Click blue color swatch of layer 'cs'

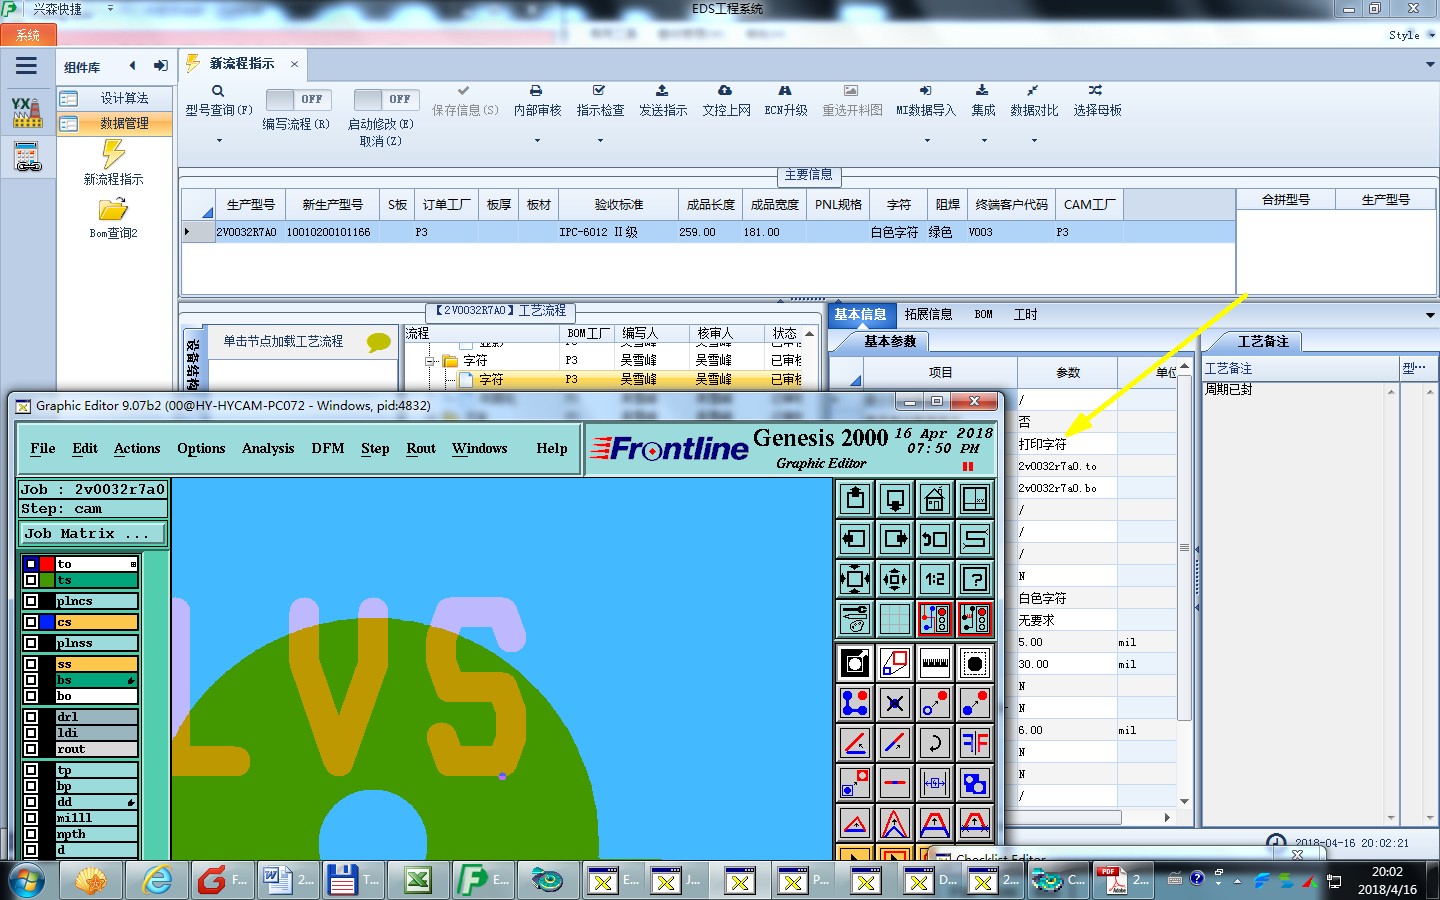coord(47,622)
